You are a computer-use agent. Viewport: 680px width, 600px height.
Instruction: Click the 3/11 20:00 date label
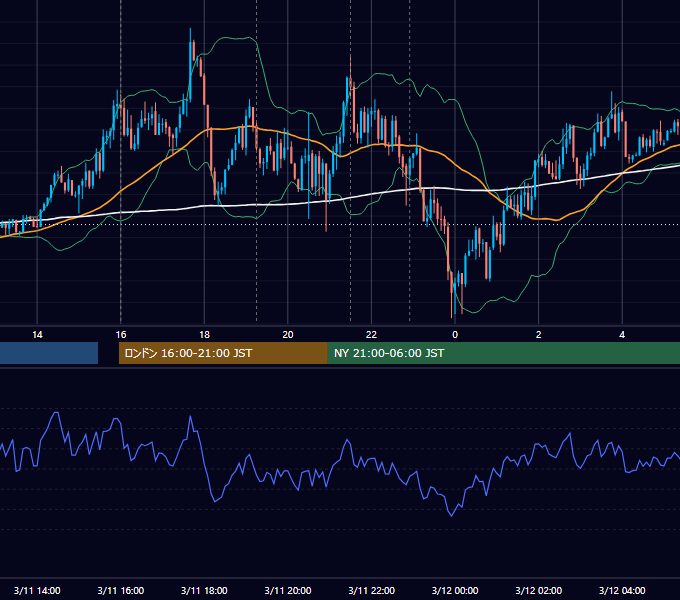pyautogui.click(x=288, y=590)
